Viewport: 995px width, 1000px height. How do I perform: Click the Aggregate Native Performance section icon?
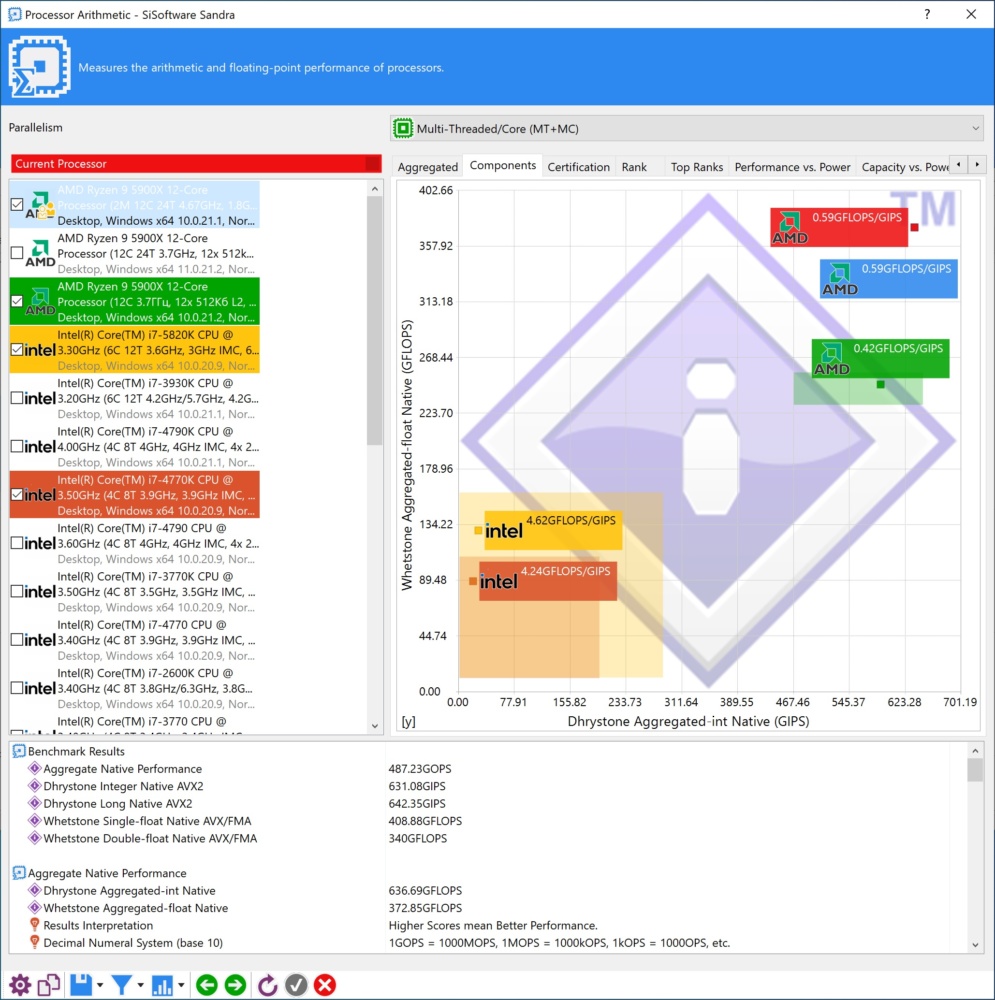(19, 873)
